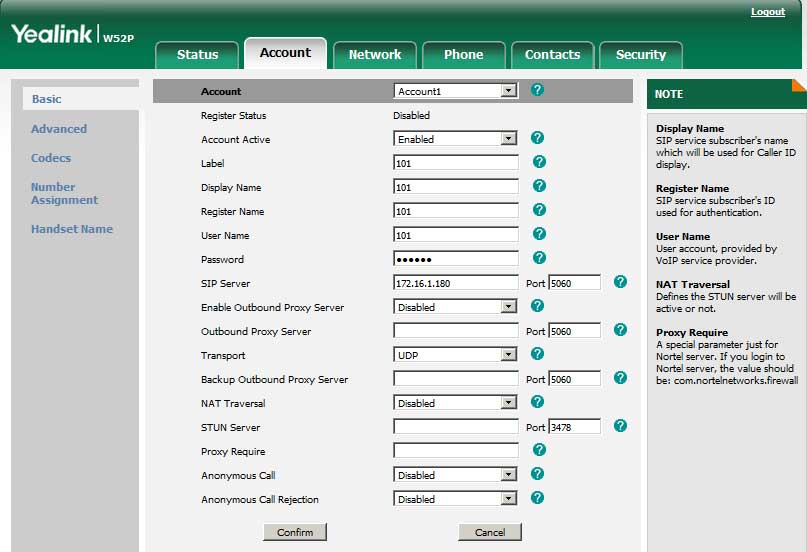Click help icon for STUN Server port
807x552 pixels.
pos(620,426)
